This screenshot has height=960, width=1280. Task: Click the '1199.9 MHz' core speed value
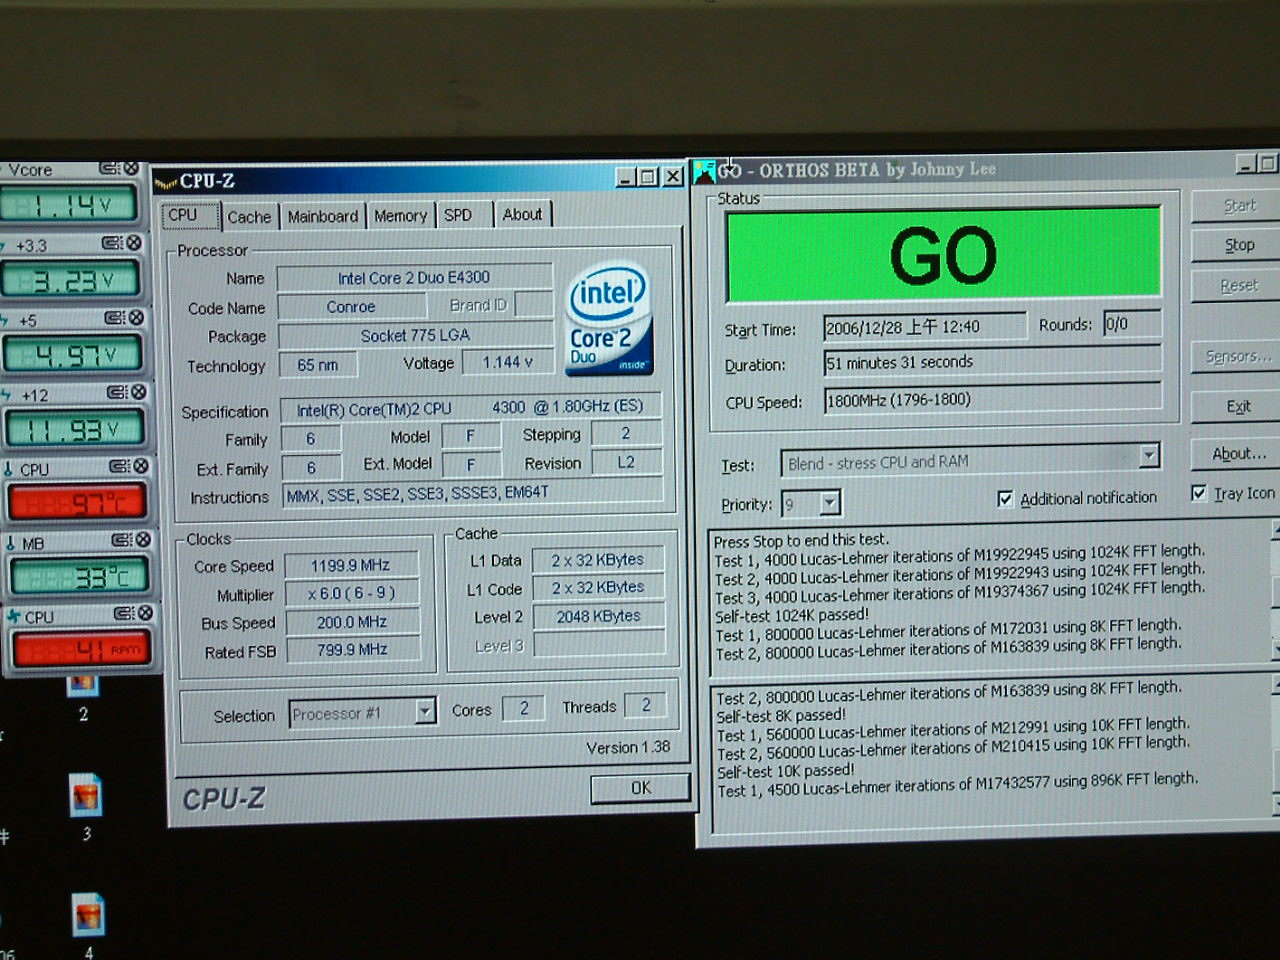[x=350, y=566]
